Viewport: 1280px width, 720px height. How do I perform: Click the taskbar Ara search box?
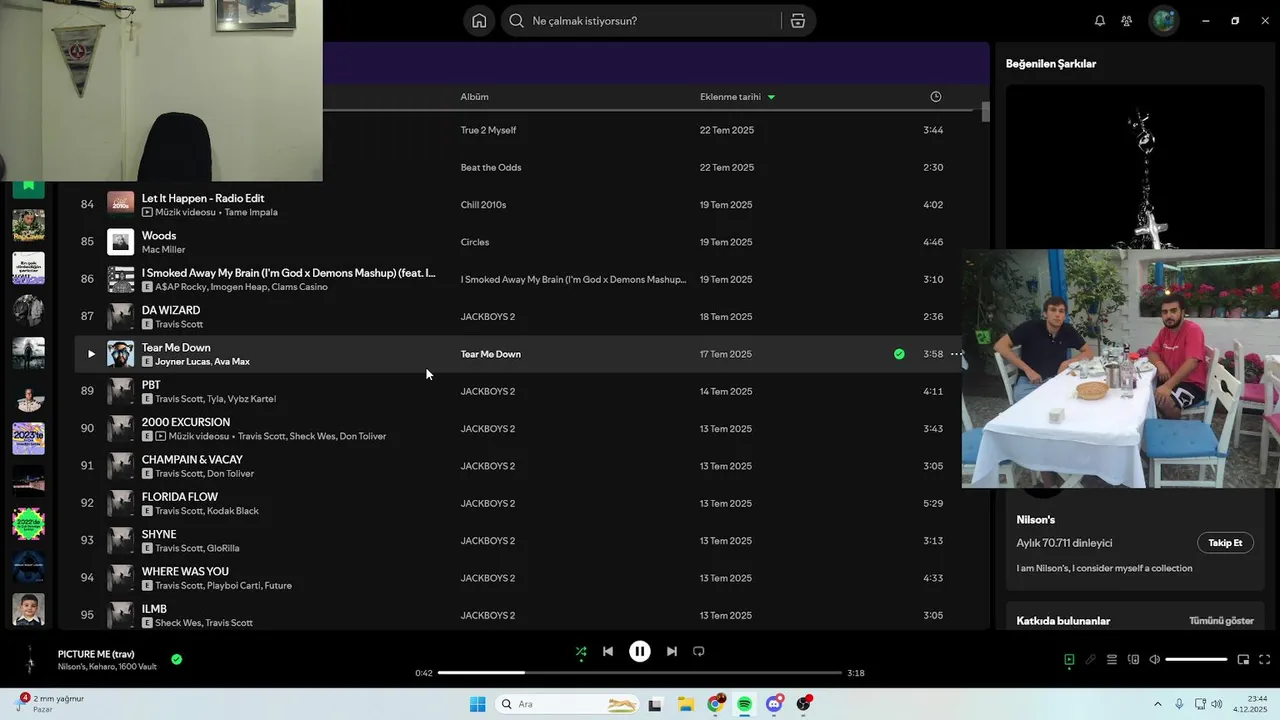[x=568, y=704]
